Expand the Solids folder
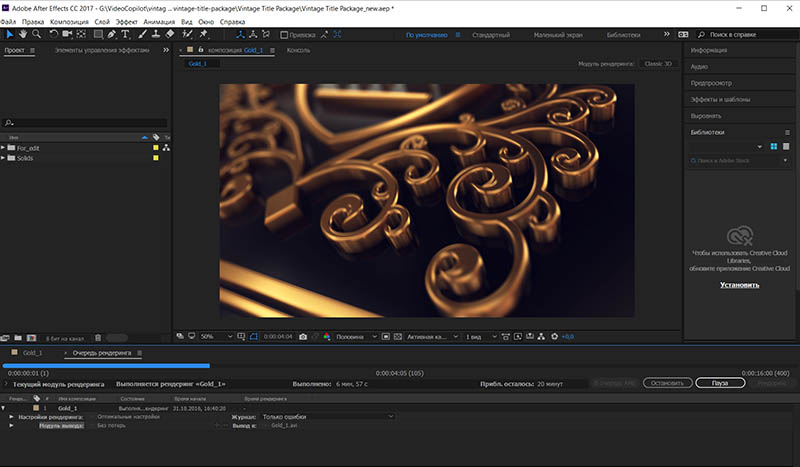Viewport: 800px width, 467px height. click(3, 158)
